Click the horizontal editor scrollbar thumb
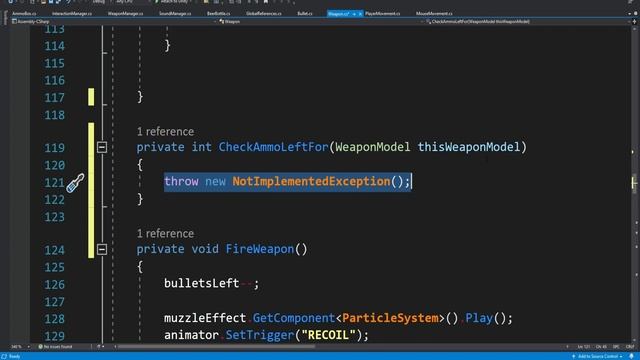The height and width of the screenshot is (360, 640). [x=216, y=347]
